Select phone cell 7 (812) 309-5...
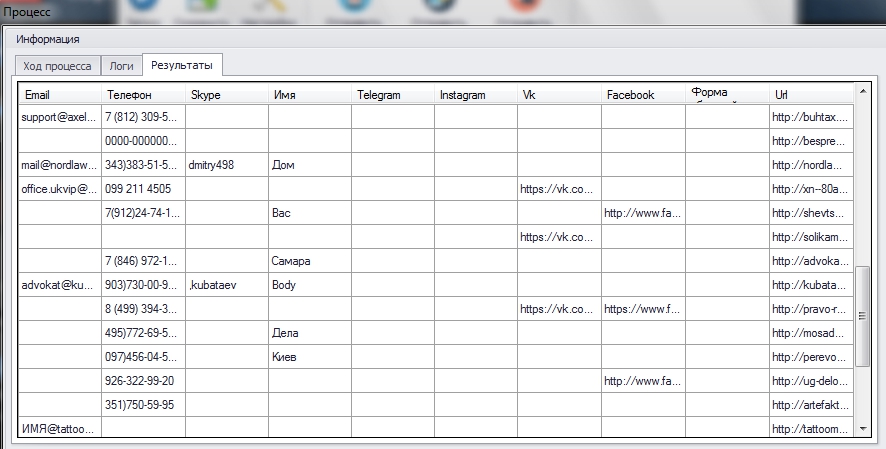The height and width of the screenshot is (449, 886). click(x=144, y=117)
